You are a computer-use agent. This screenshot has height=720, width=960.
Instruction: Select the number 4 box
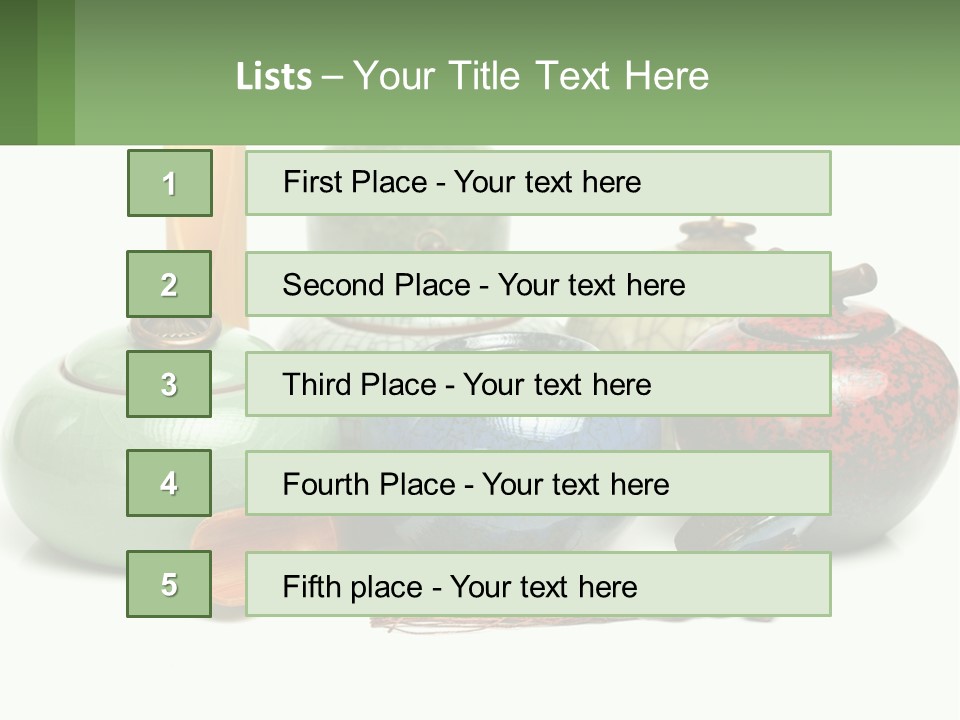click(x=169, y=483)
